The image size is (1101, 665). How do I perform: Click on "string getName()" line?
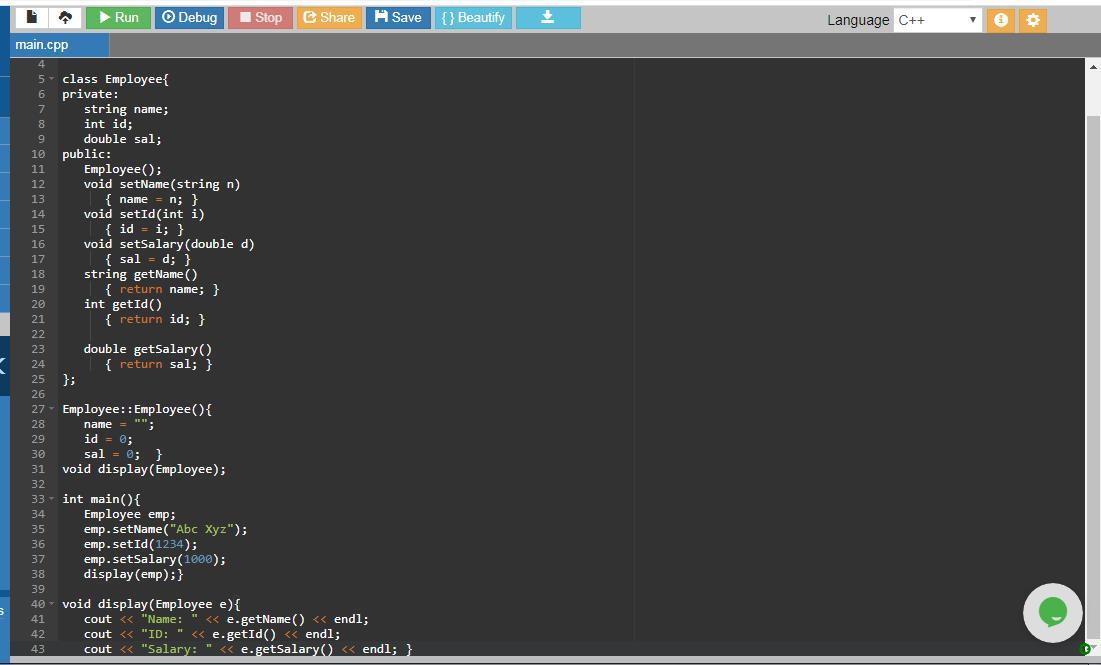(x=140, y=274)
